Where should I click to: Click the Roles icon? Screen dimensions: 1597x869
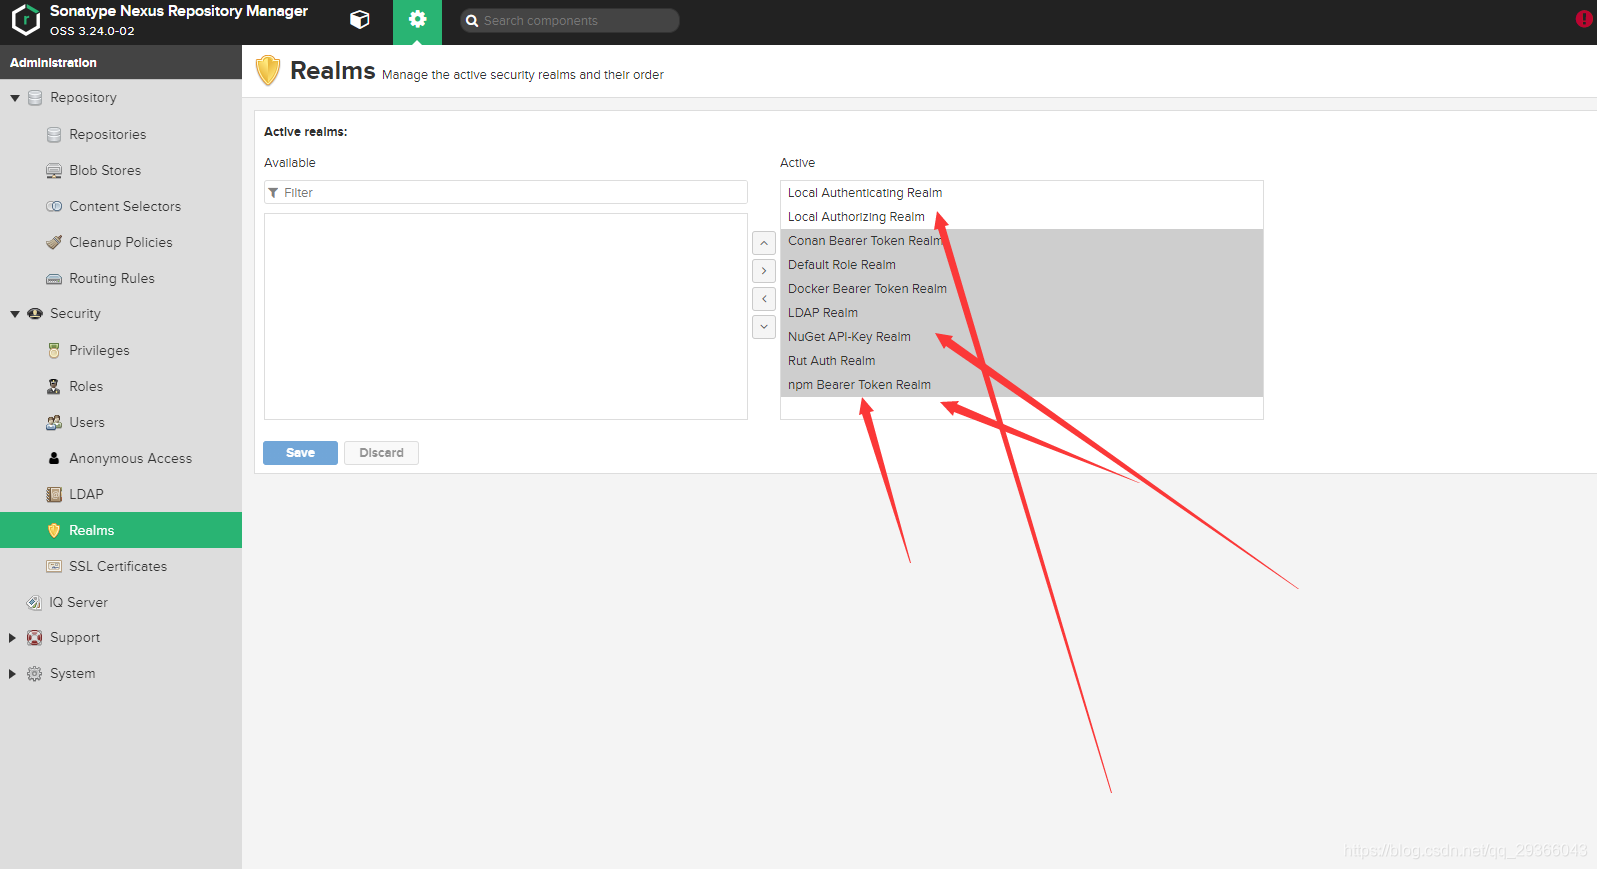pyautogui.click(x=54, y=387)
